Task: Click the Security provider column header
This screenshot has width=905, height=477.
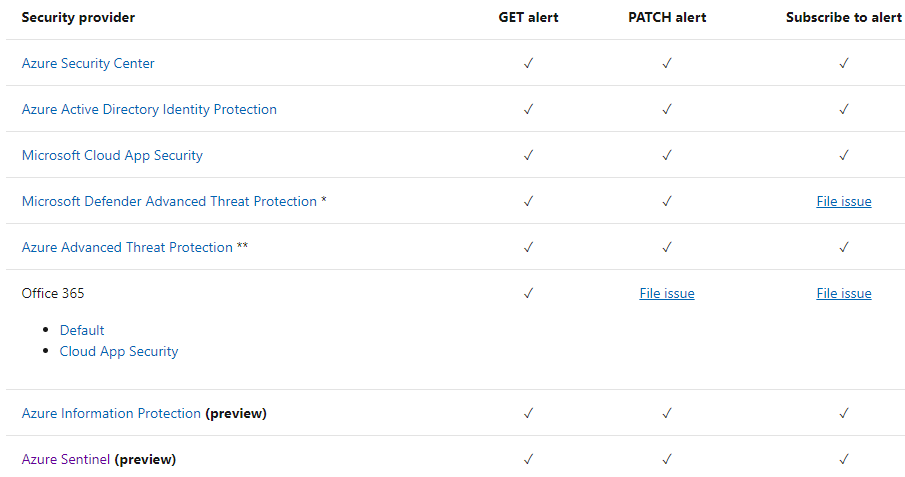Action: click(x=78, y=17)
